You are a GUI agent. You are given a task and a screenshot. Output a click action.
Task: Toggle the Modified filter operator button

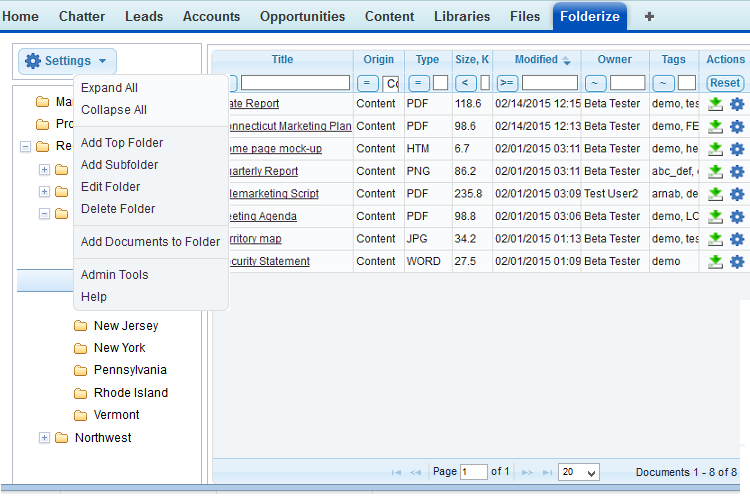pyautogui.click(x=507, y=83)
